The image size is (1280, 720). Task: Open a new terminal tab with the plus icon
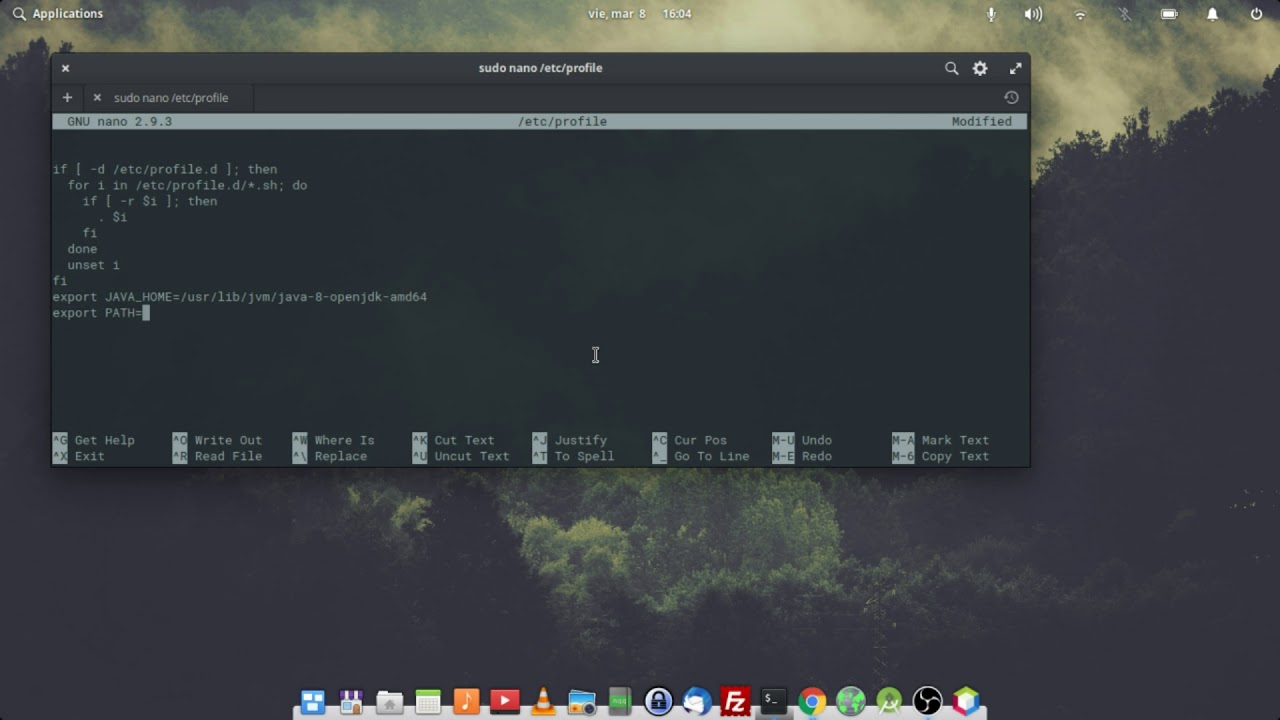(67, 97)
